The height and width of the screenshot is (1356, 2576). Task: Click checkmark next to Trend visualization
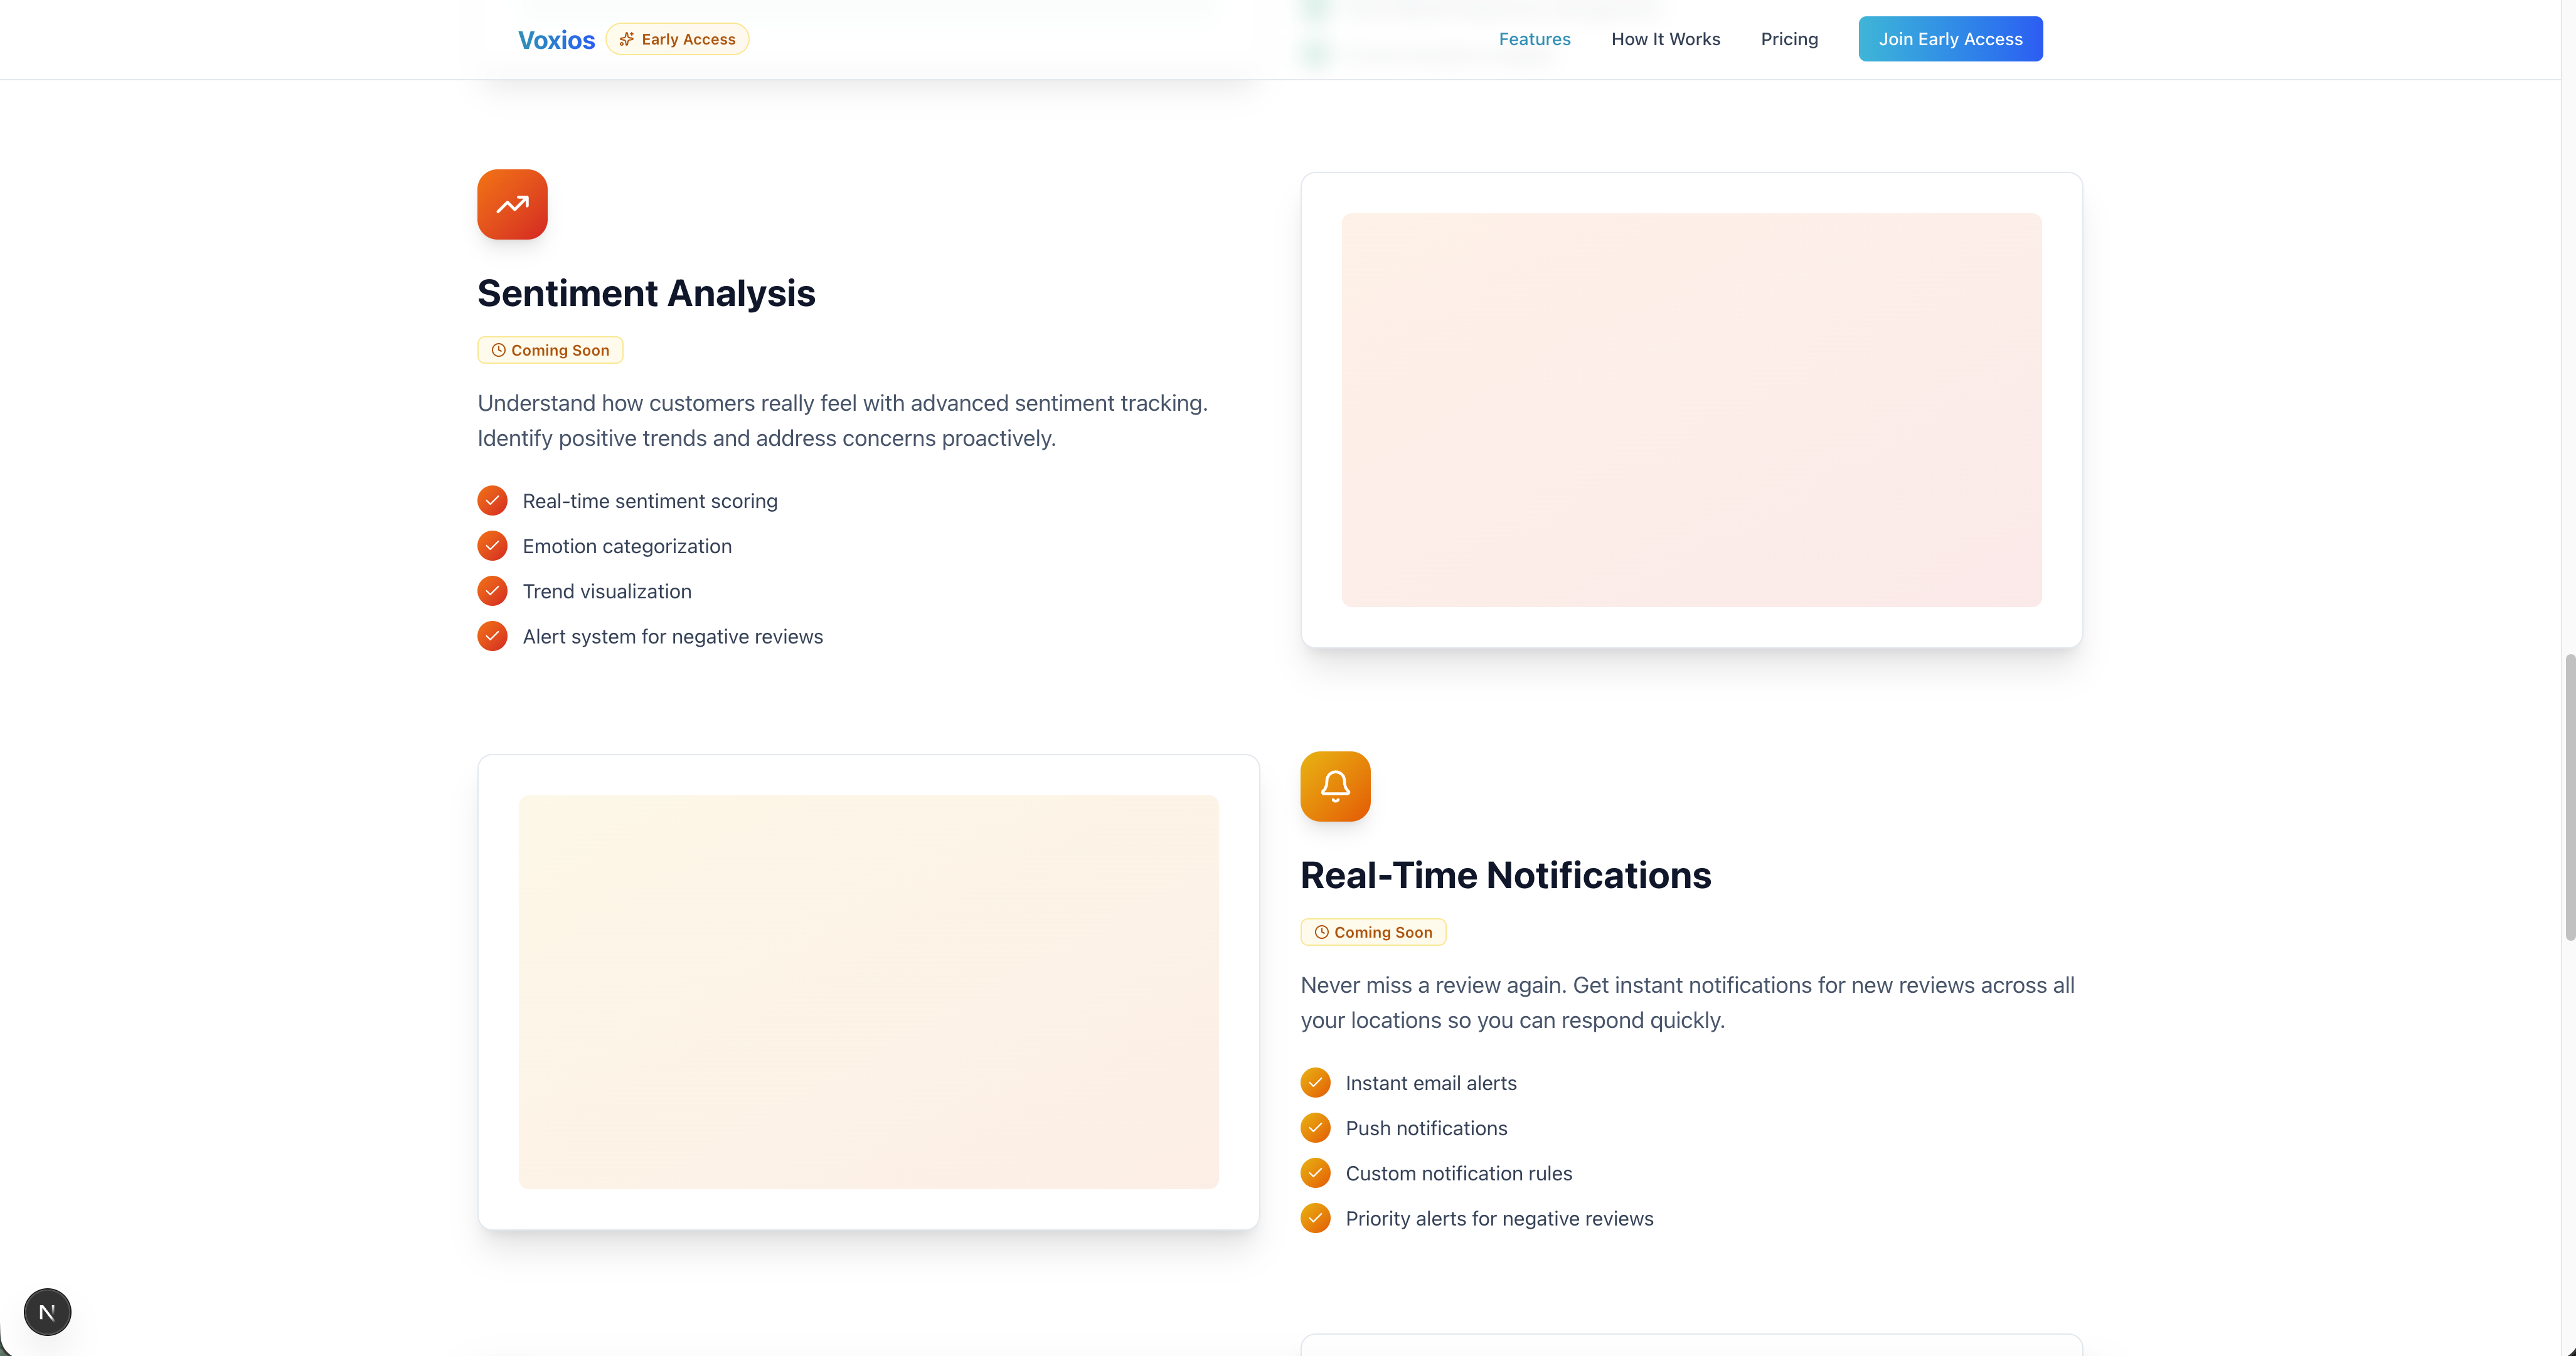point(492,591)
